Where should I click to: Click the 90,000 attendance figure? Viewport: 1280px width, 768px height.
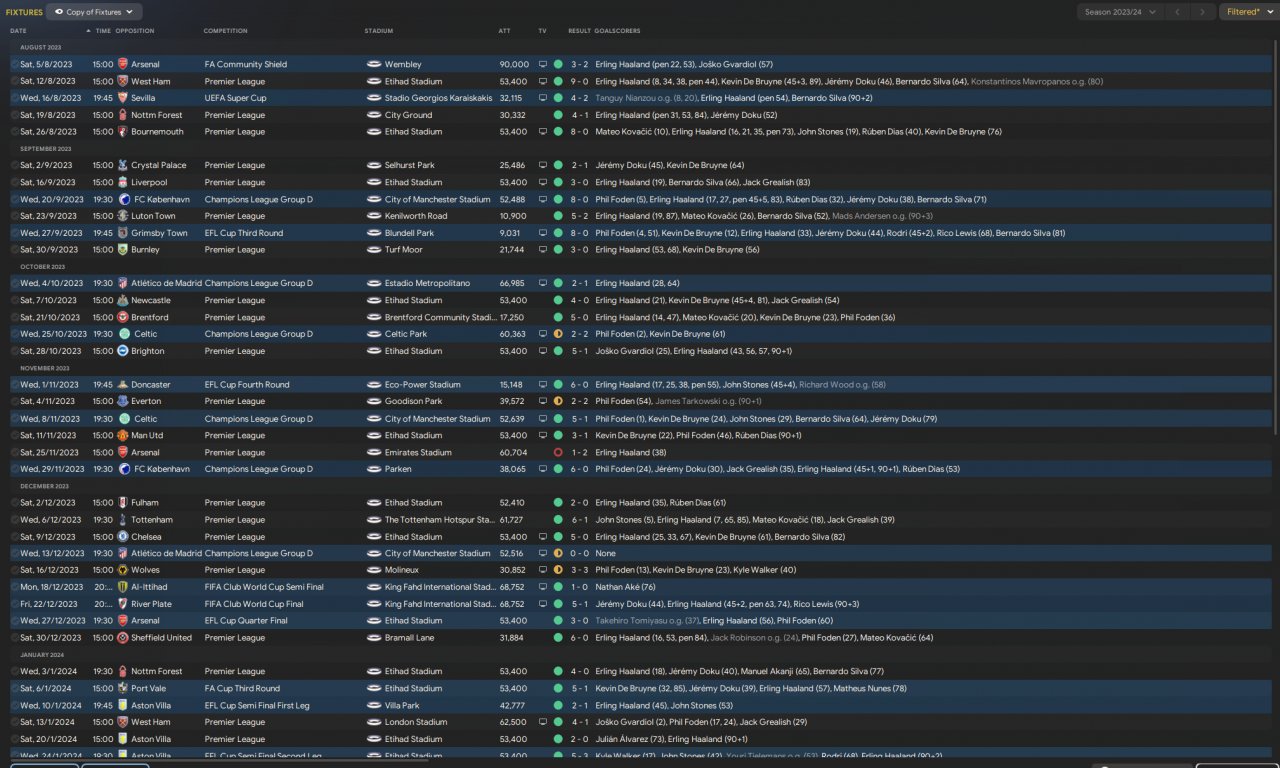click(514, 65)
